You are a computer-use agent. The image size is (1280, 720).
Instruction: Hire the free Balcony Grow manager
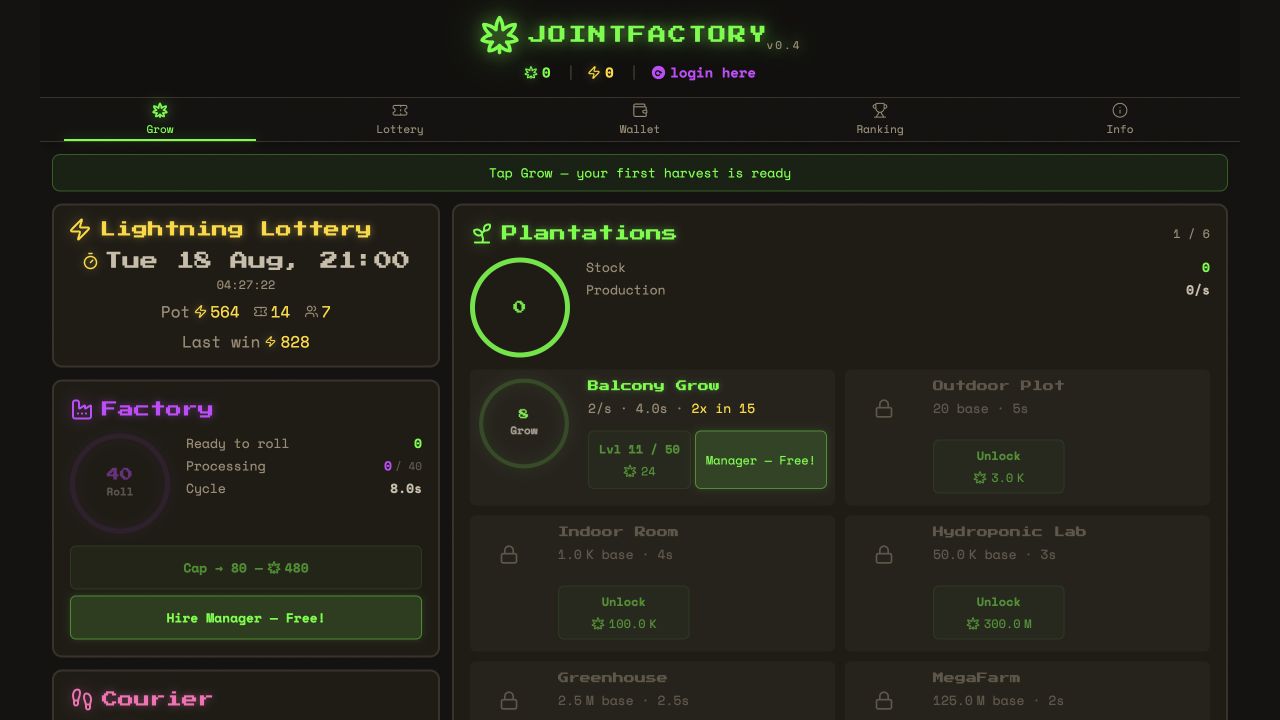click(761, 460)
